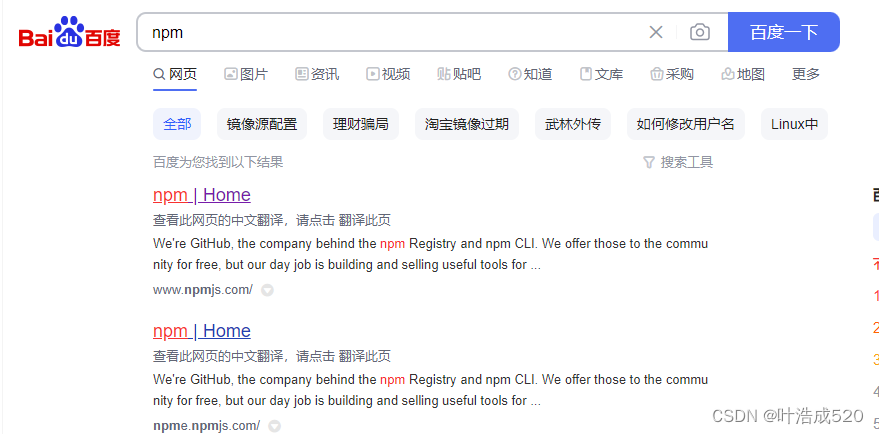Clear the search box with X icon
879x434 pixels.
click(x=655, y=32)
